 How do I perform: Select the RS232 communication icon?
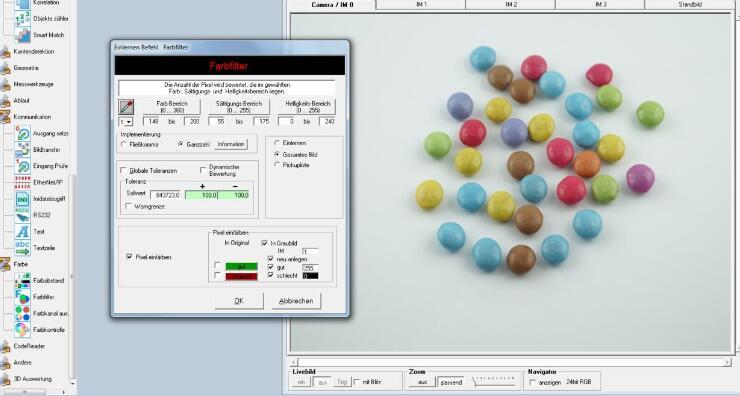point(22,215)
